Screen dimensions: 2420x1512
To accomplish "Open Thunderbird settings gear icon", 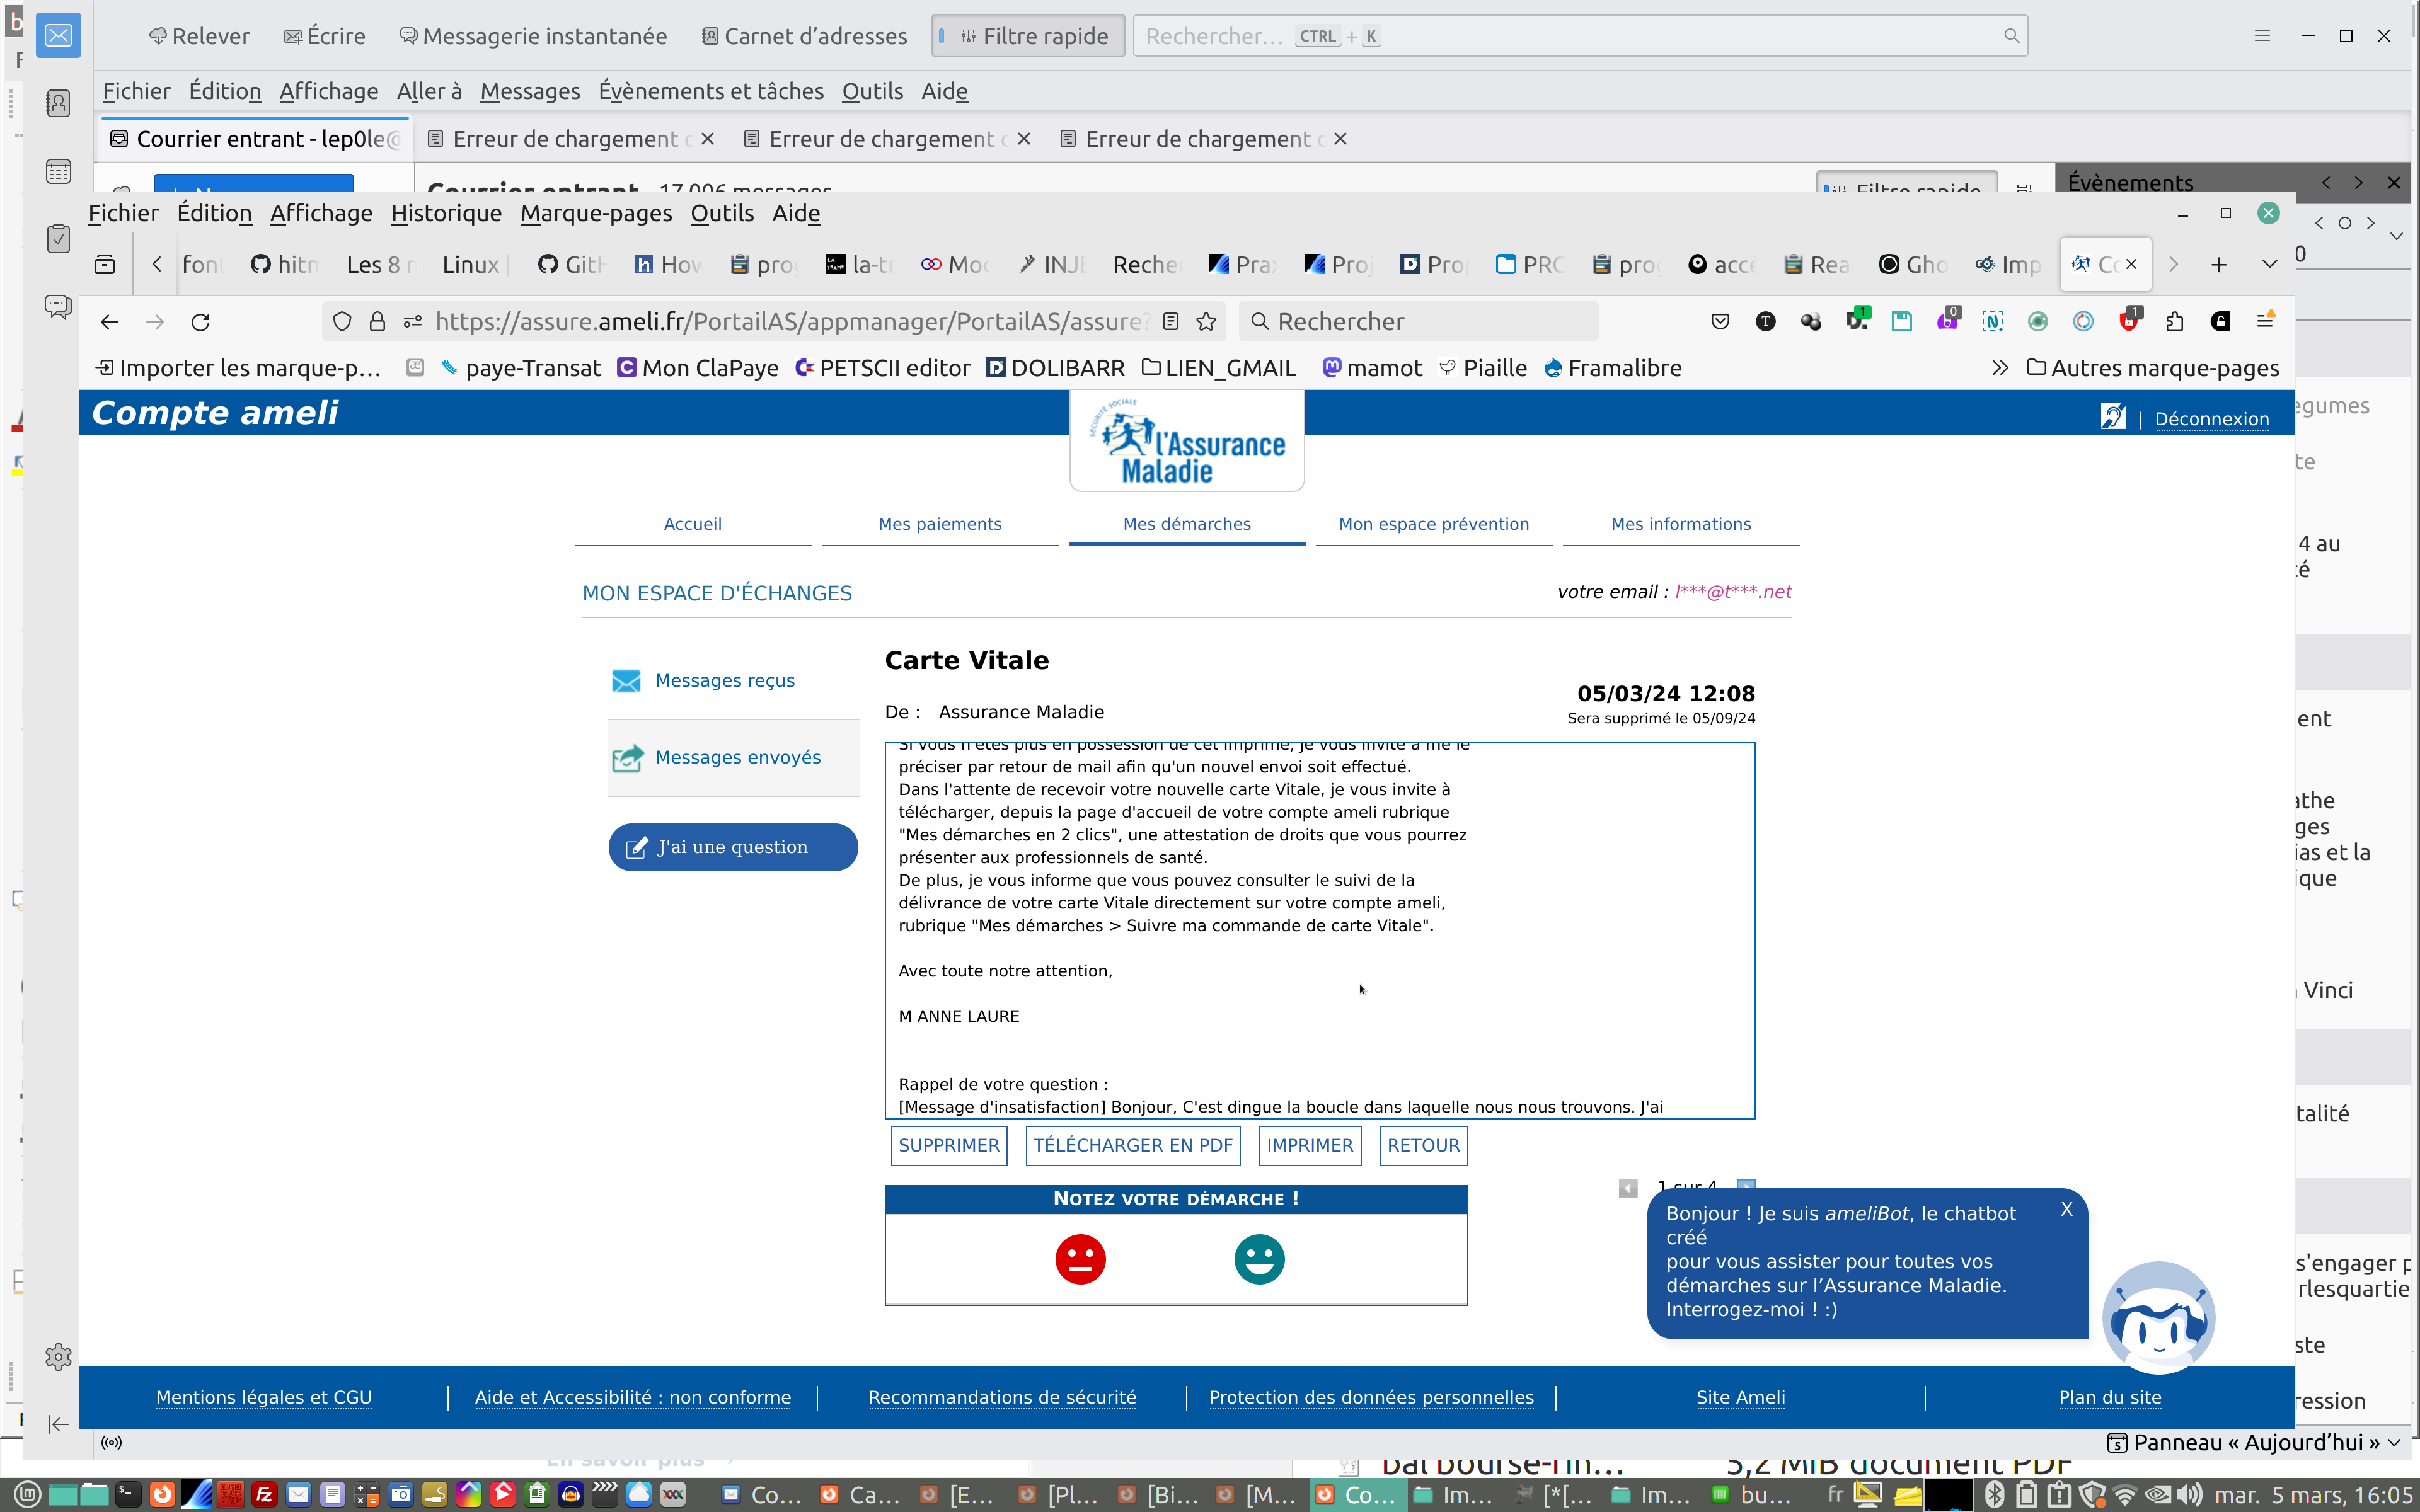I will tap(58, 1357).
